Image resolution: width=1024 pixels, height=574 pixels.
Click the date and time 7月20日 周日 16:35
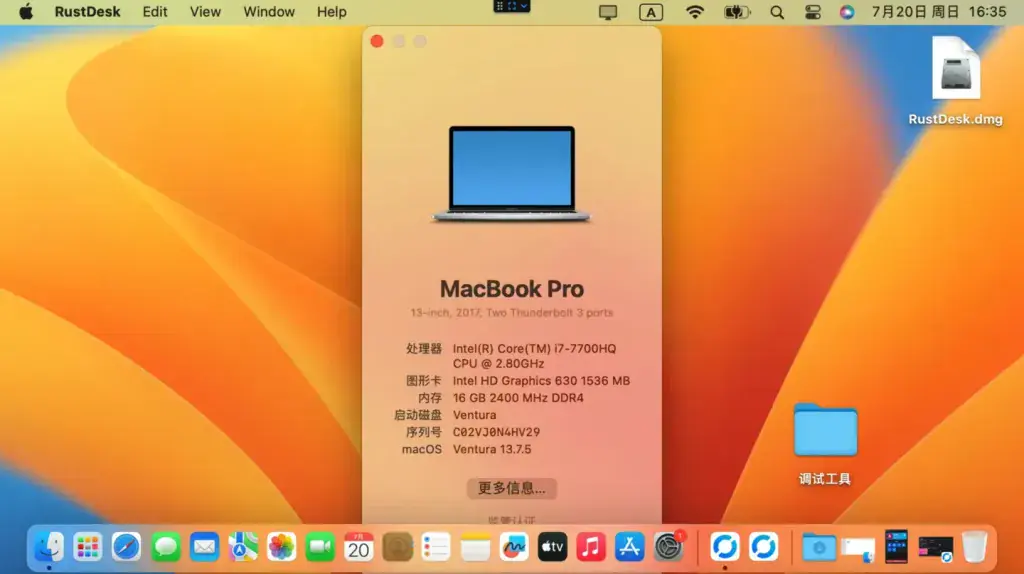point(938,12)
